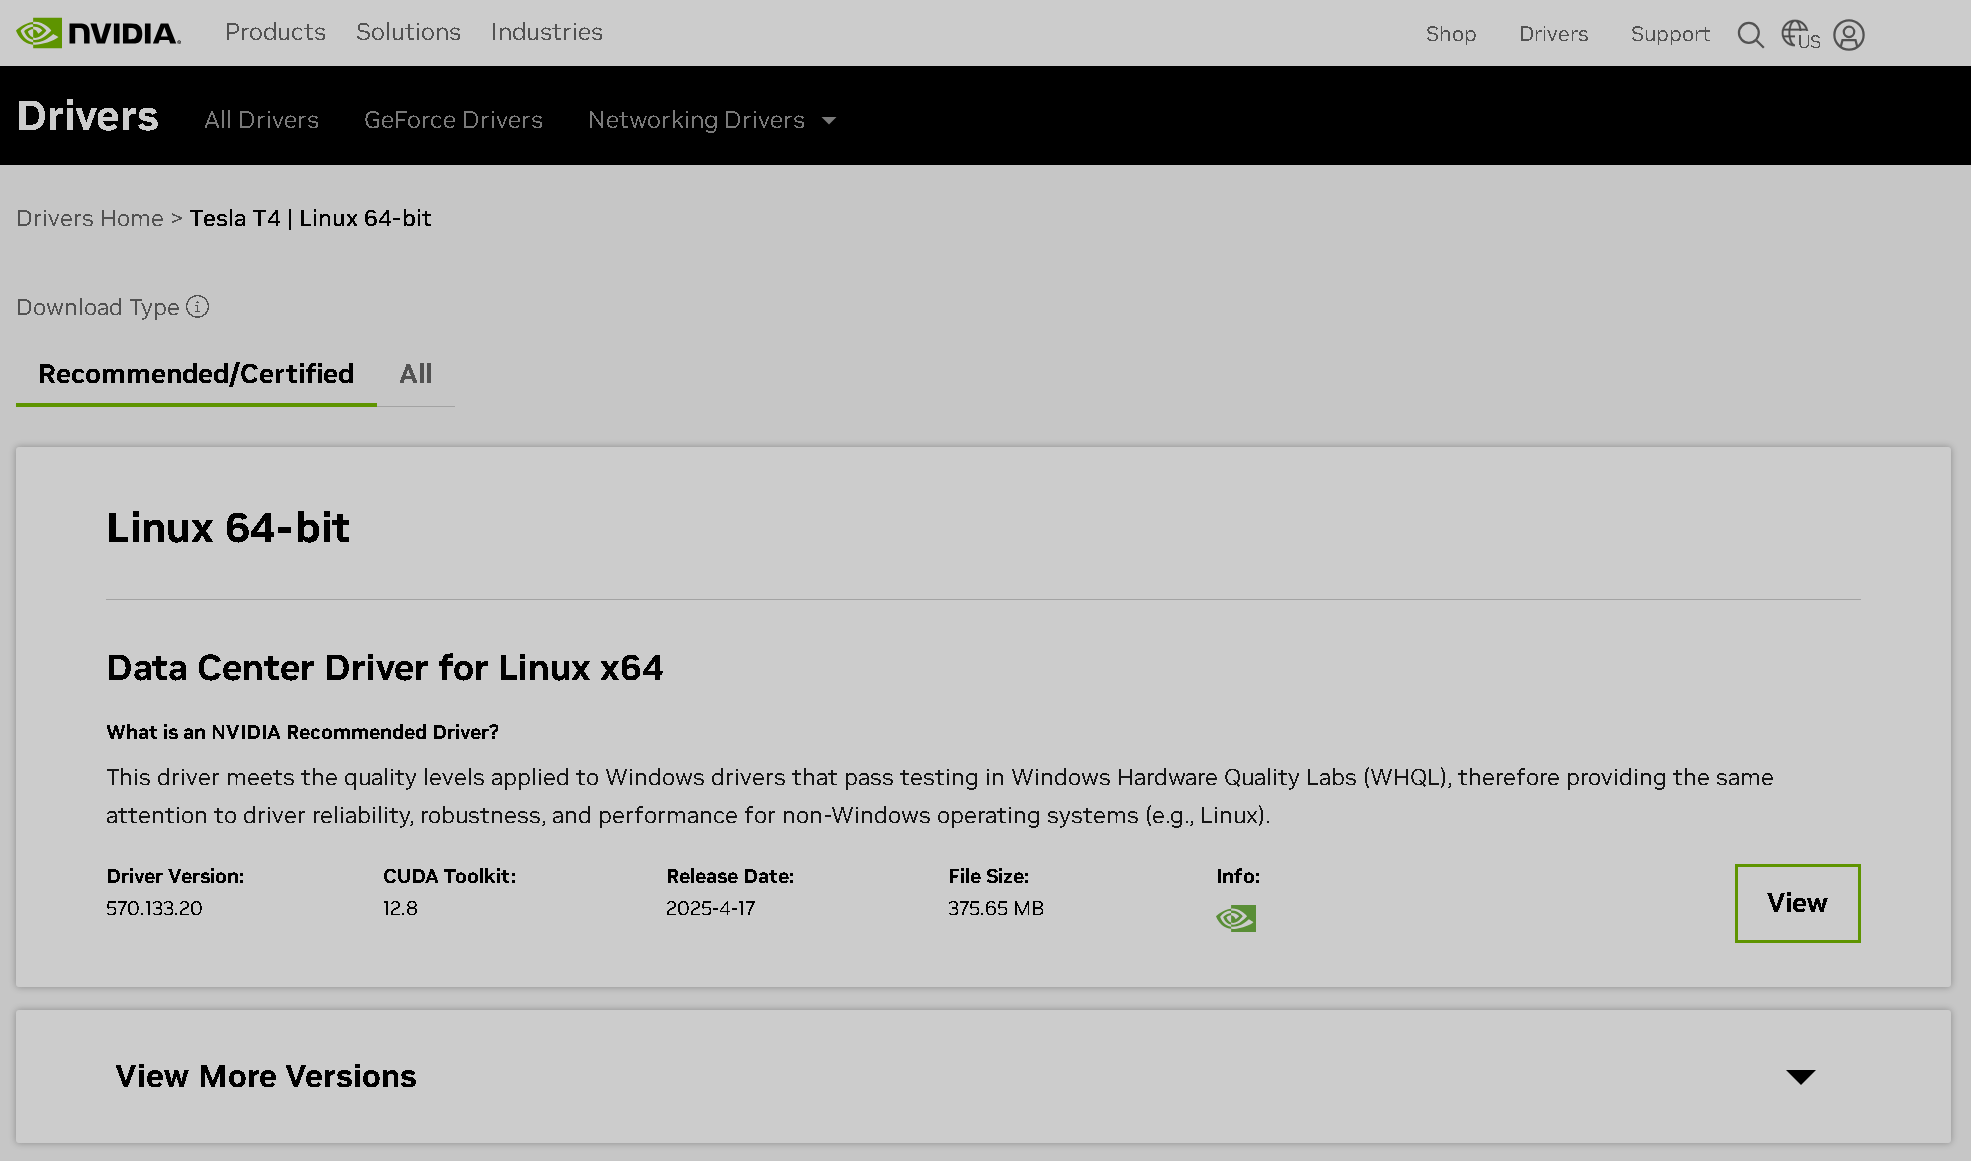The height and width of the screenshot is (1161, 1971).
Task: Open the Industries menu
Action: tap(546, 32)
